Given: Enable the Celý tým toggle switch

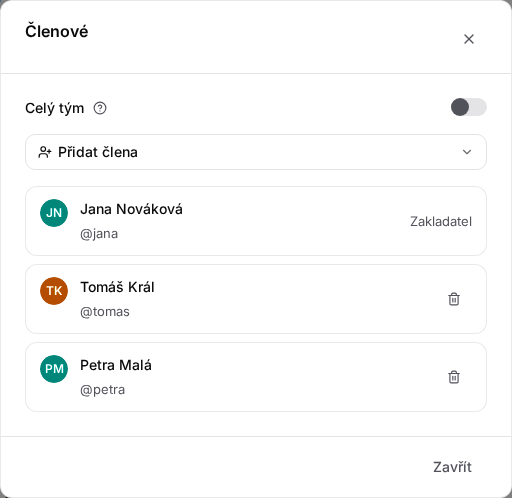Looking at the screenshot, I should click(469, 107).
